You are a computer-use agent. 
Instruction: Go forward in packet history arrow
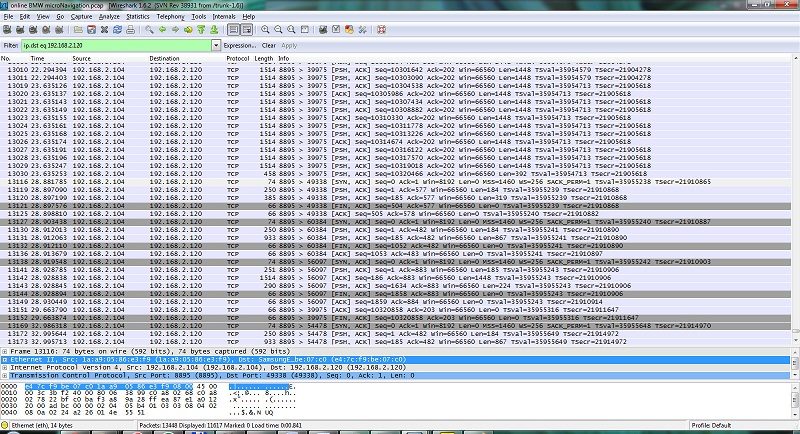coord(175,30)
